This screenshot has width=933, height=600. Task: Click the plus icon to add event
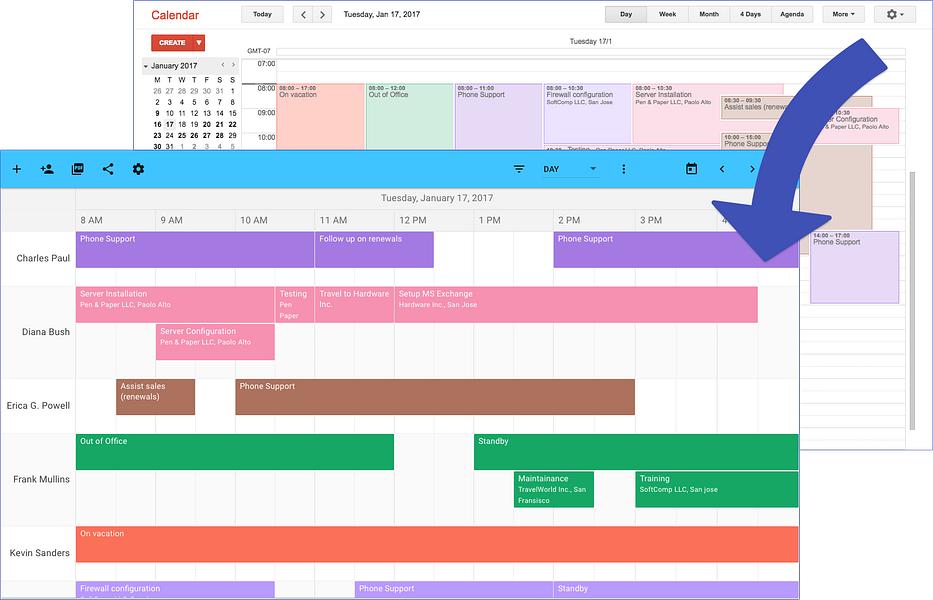17,169
